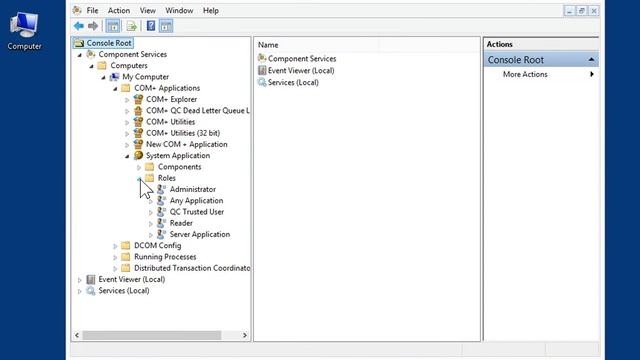
Task: Click the Console Root folder icon in tree
Action: tap(79, 43)
